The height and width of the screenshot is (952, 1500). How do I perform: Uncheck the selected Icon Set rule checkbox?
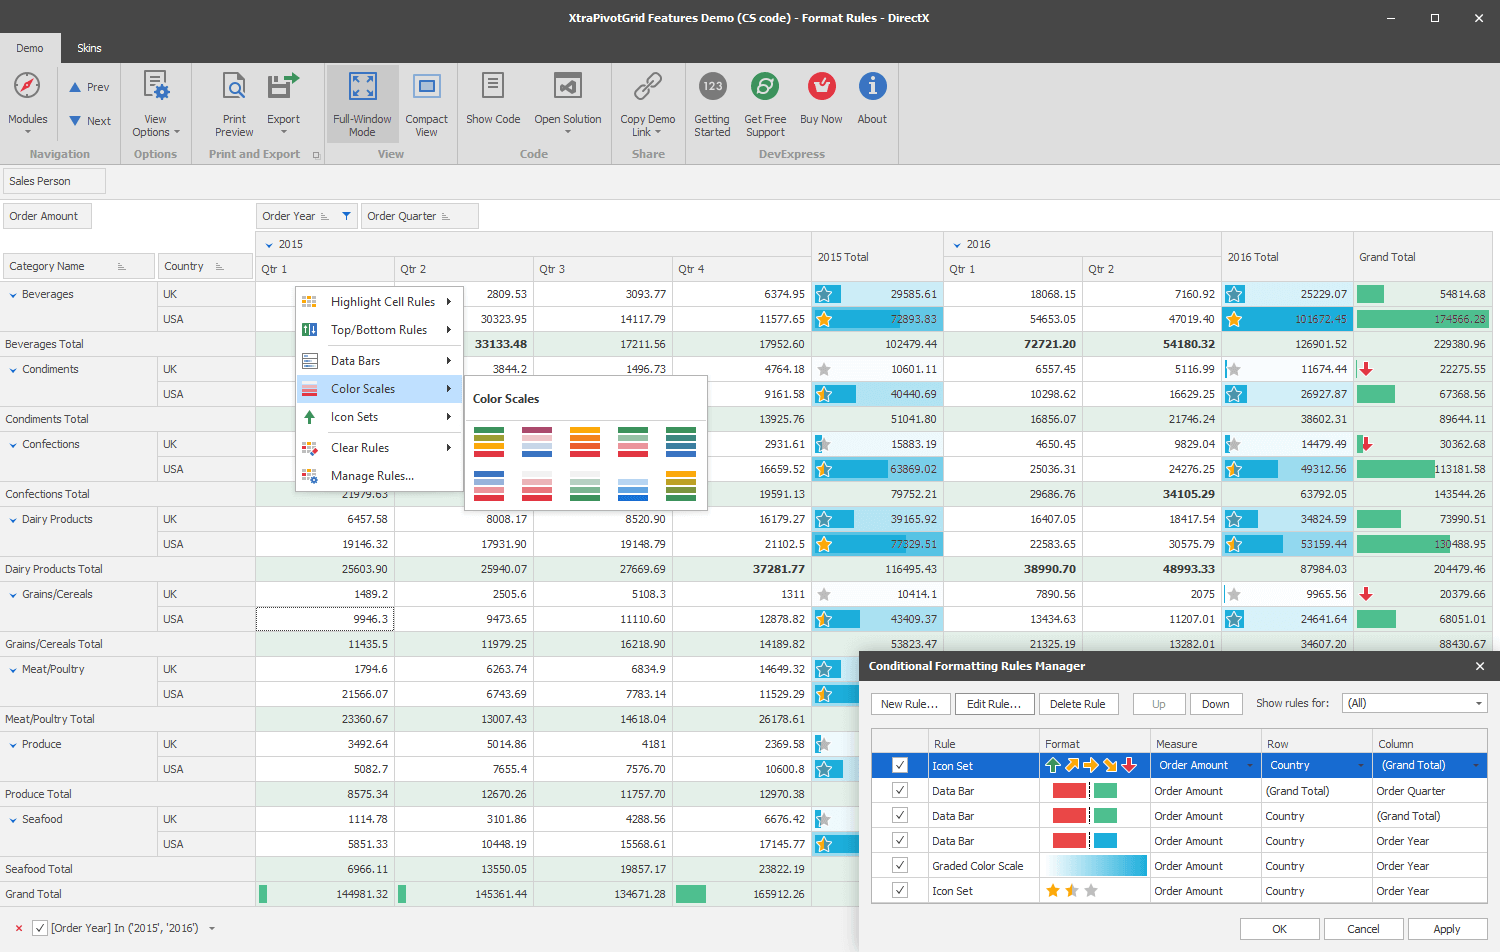pos(900,765)
